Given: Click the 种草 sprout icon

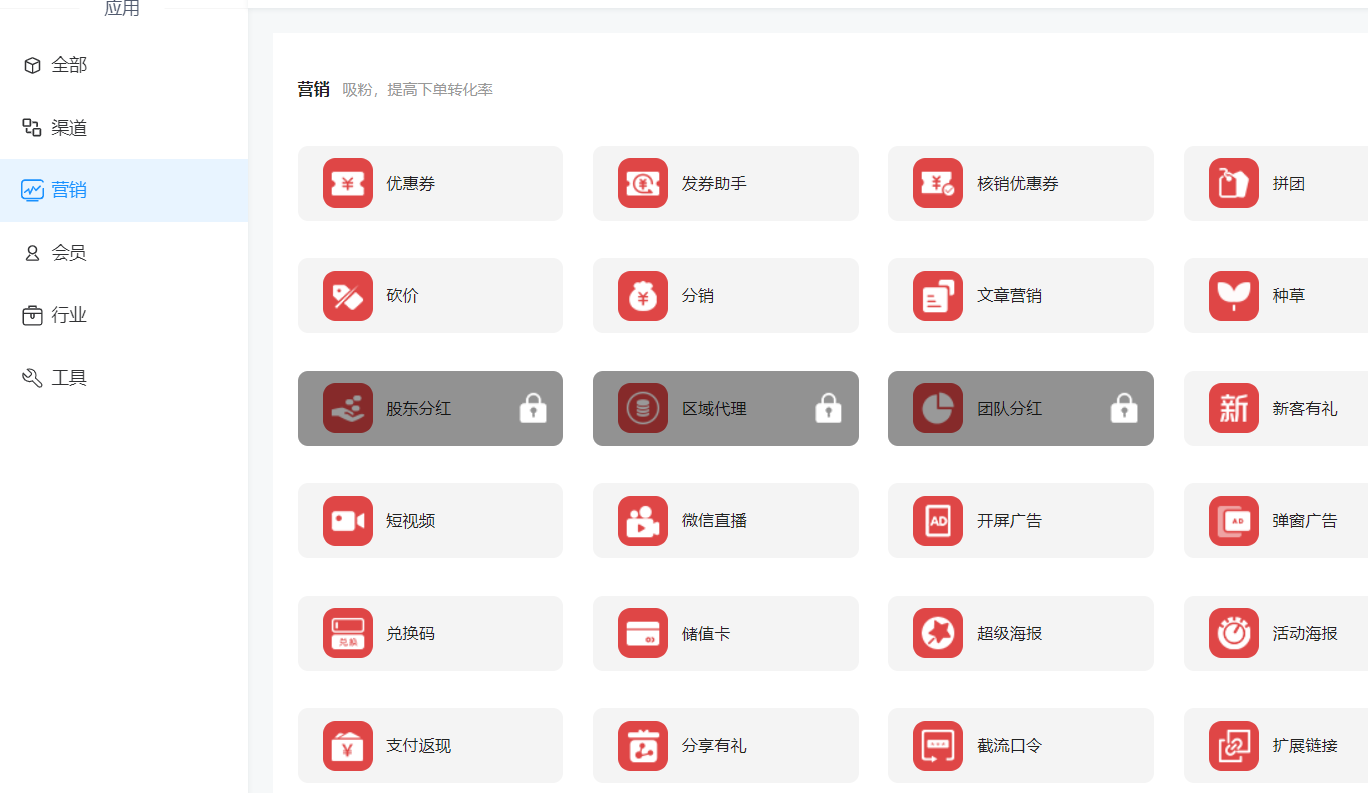Looking at the screenshot, I should [x=1233, y=296].
